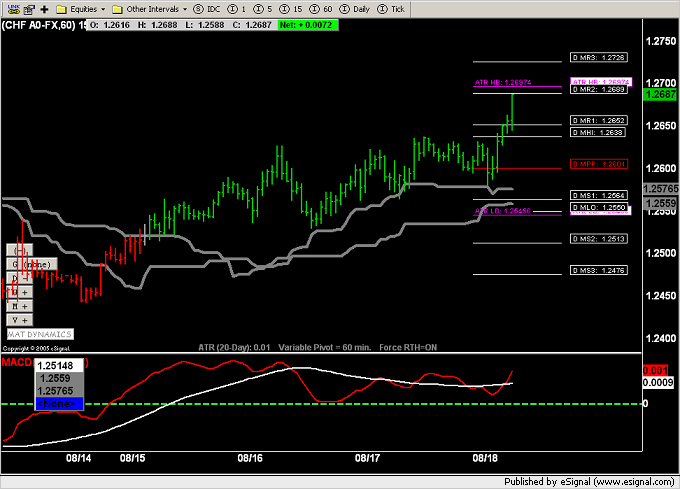Click the D MR2: 1.2689 pivot label
Image resolution: width=680 pixels, height=489 pixels.
click(x=598, y=89)
